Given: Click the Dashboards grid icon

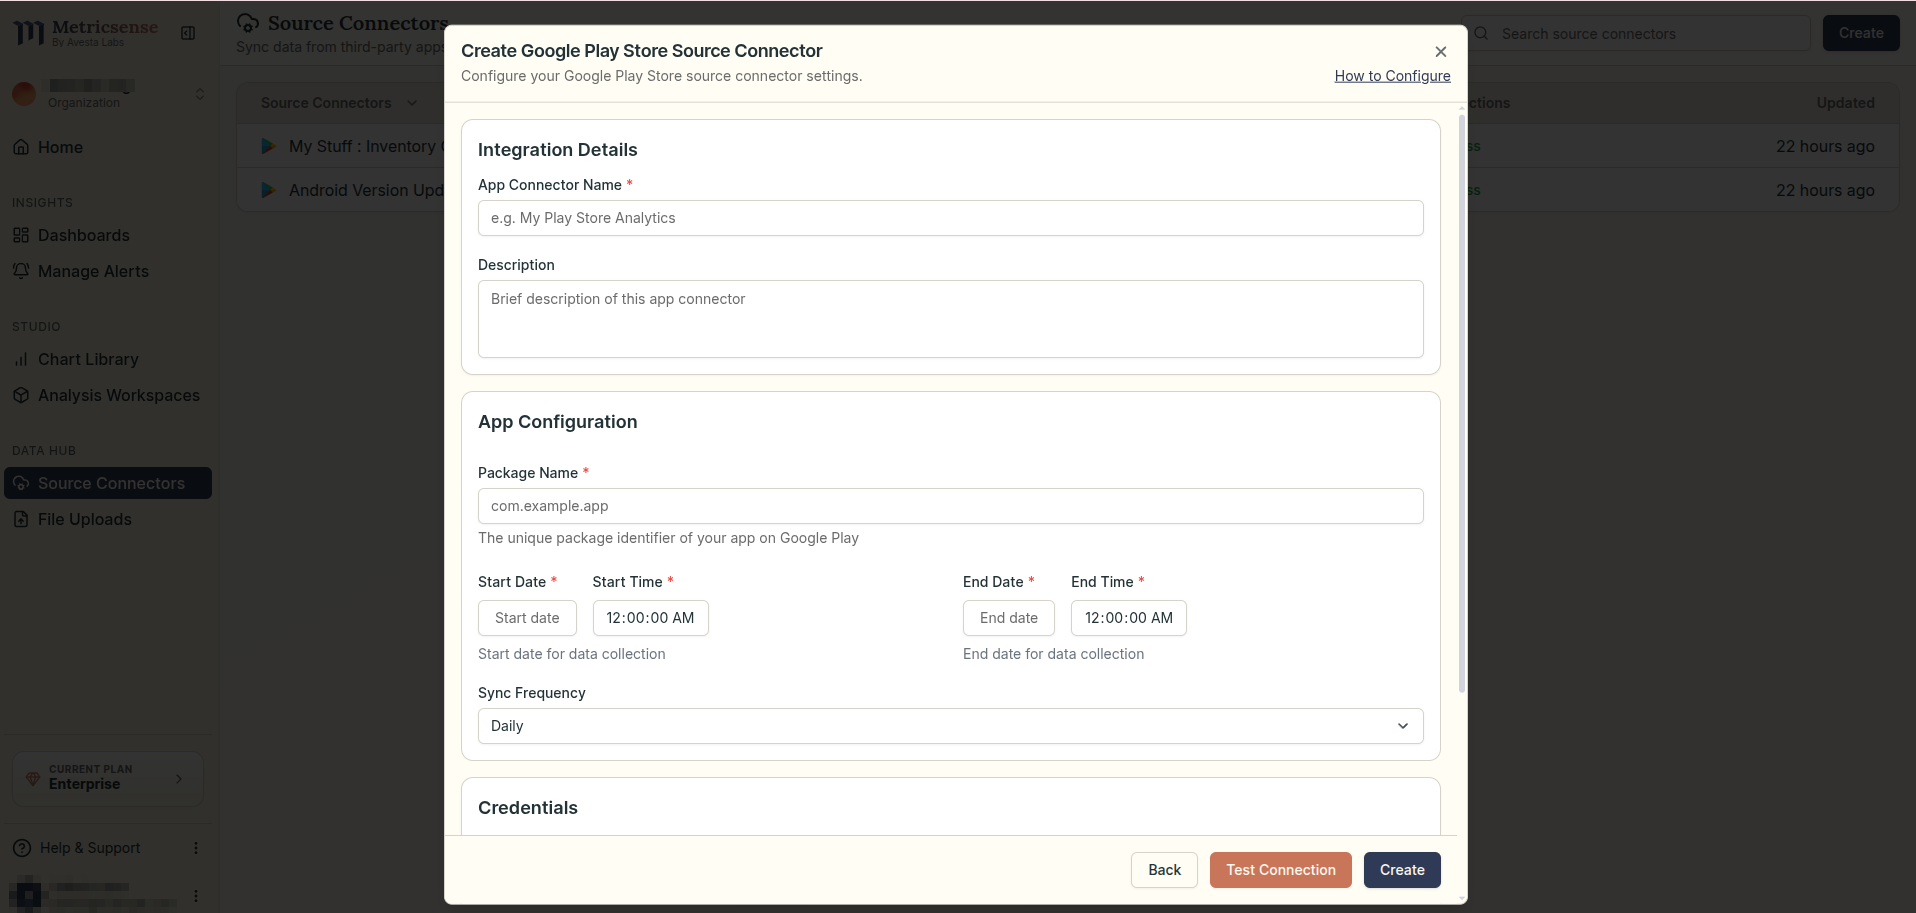Looking at the screenshot, I should click(x=21, y=235).
